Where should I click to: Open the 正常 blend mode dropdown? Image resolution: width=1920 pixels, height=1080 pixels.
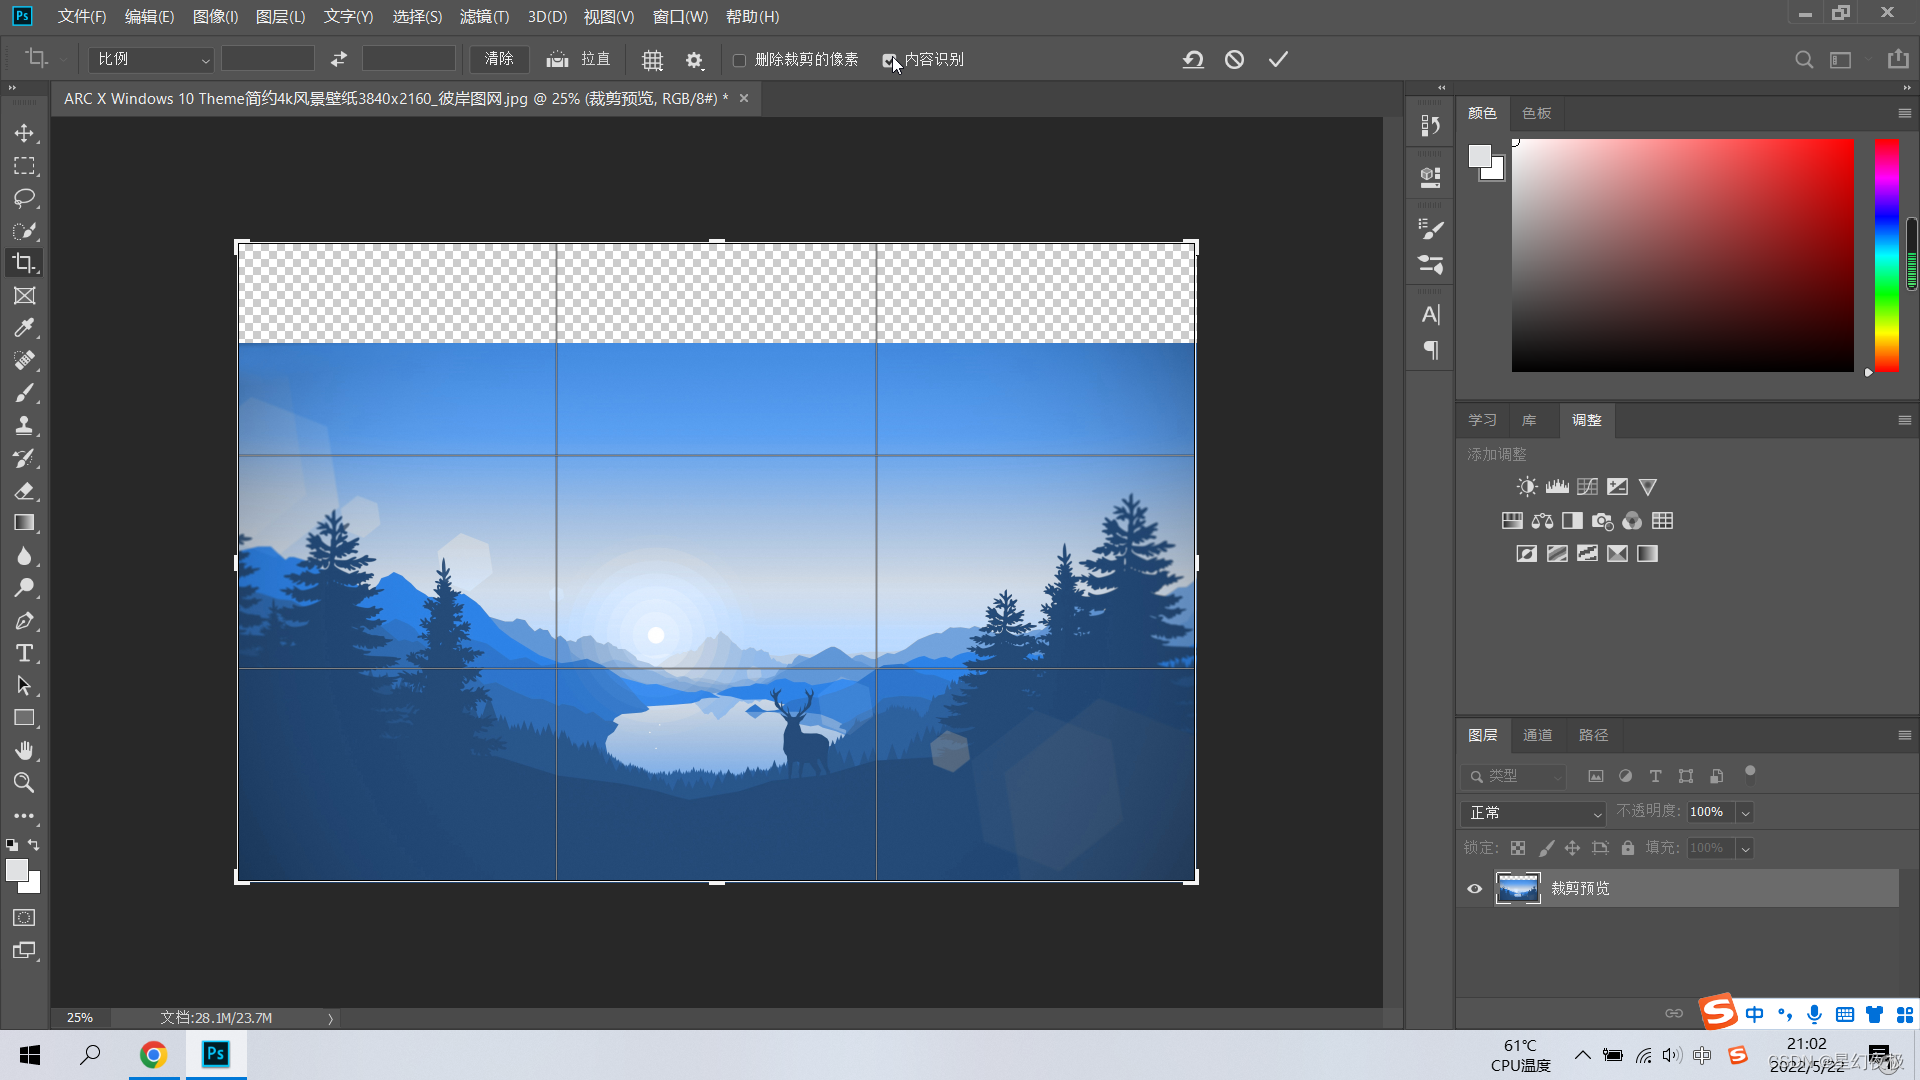pyautogui.click(x=1533, y=813)
